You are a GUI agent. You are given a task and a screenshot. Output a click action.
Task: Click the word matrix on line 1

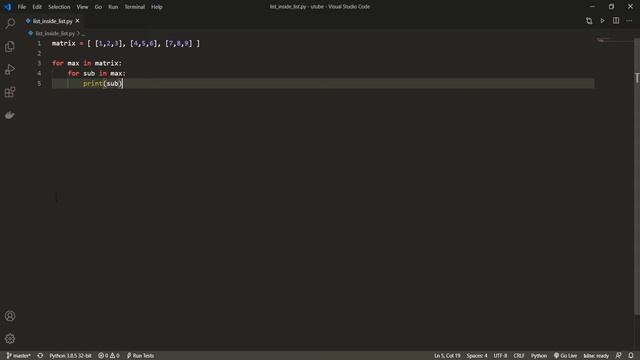coord(63,43)
